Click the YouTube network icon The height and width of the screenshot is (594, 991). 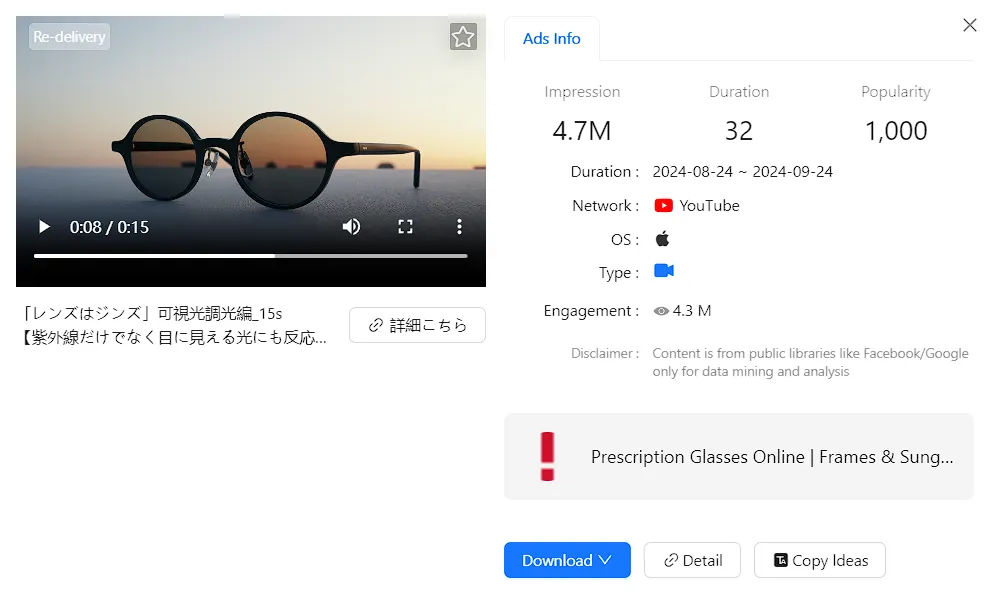(x=663, y=205)
